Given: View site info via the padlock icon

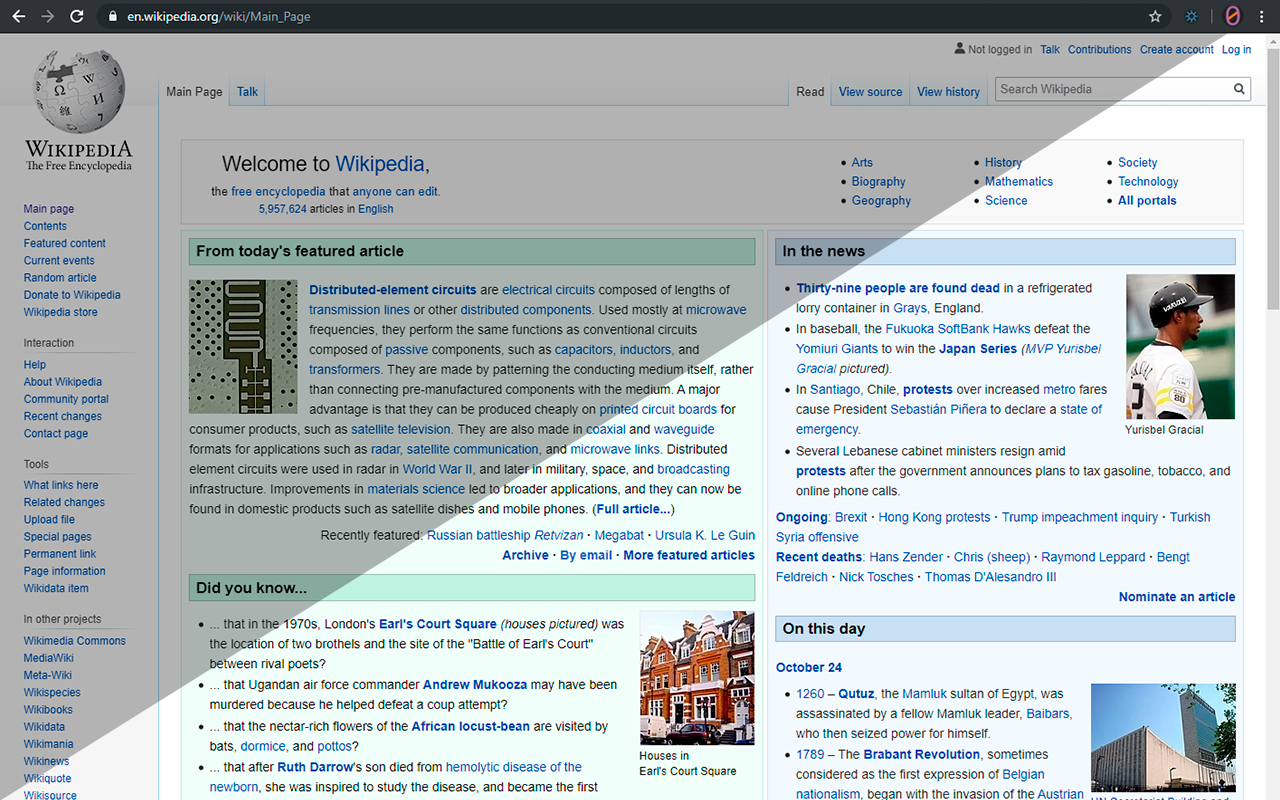Looking at the screenshot, I should coord(111,17).
